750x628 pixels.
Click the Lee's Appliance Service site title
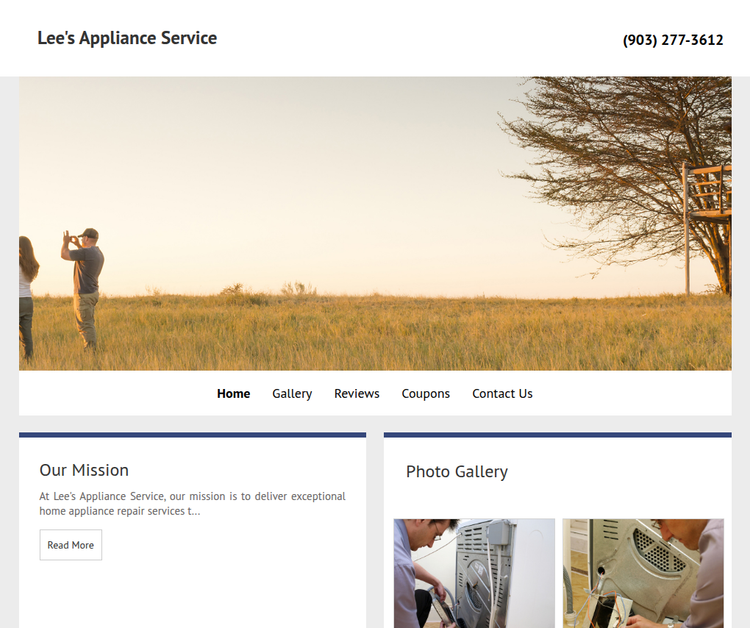point(127,38)
